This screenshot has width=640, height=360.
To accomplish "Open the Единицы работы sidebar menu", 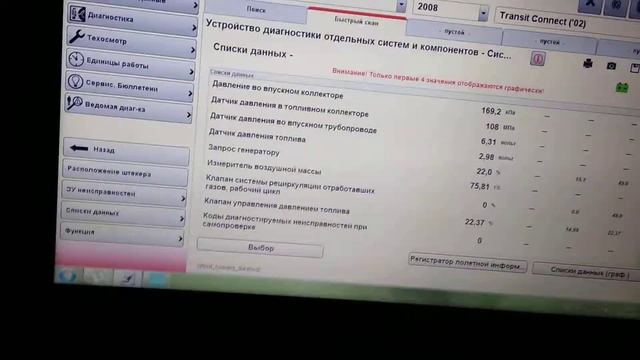I will (131, 64).
